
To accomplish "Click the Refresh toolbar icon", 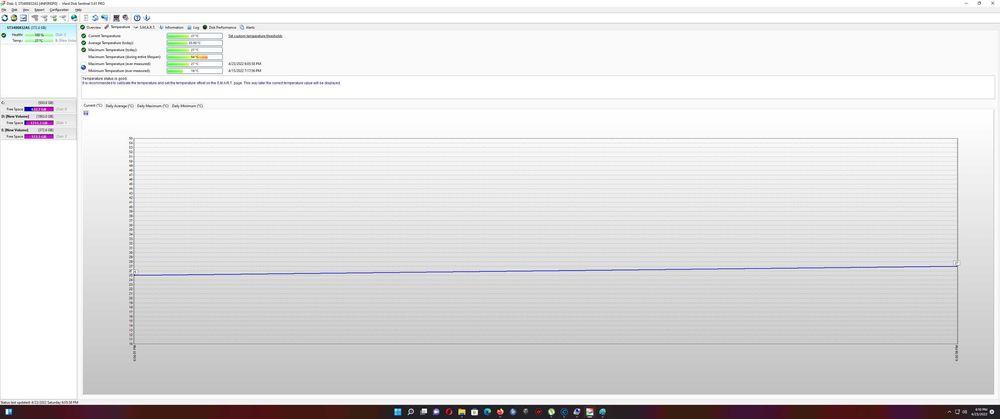I will [x=5, y=18].
